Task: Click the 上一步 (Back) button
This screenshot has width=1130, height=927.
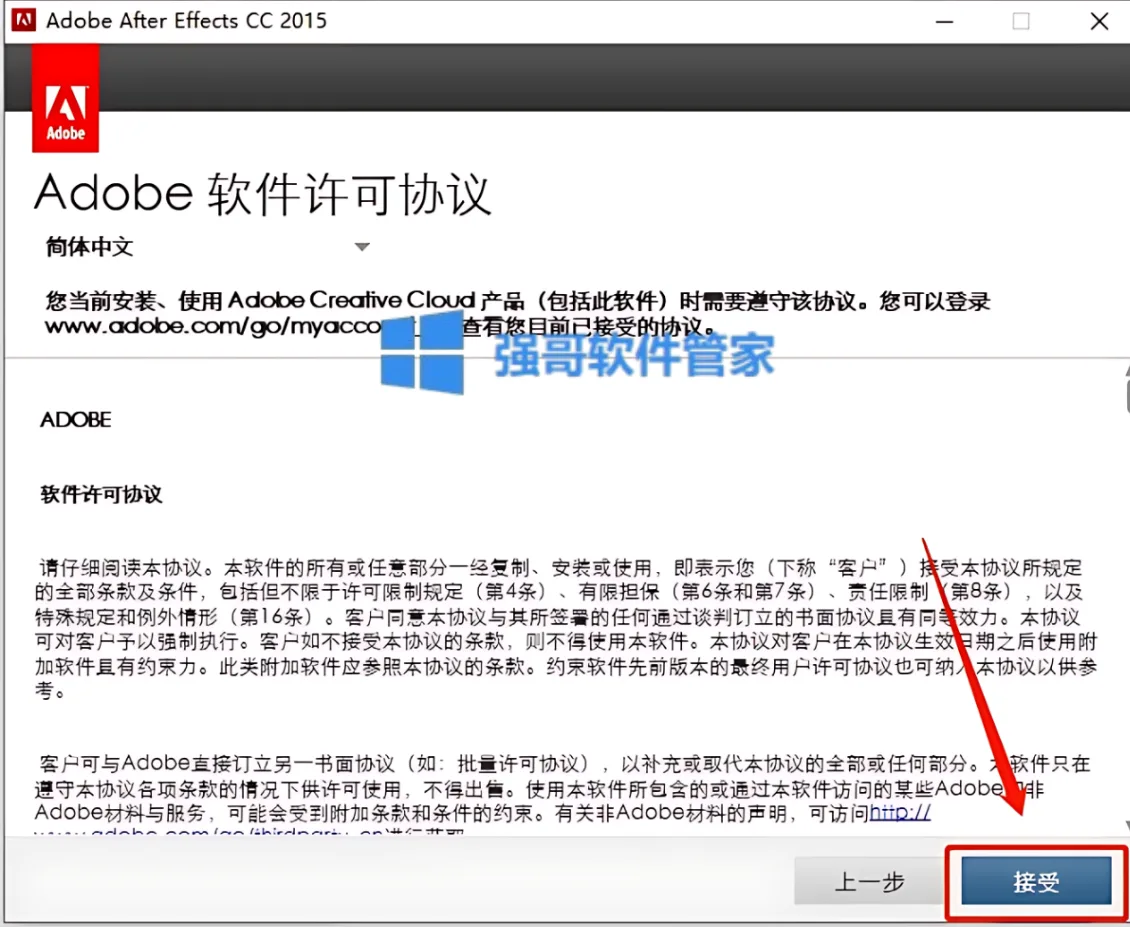Action: pos(868,880)
